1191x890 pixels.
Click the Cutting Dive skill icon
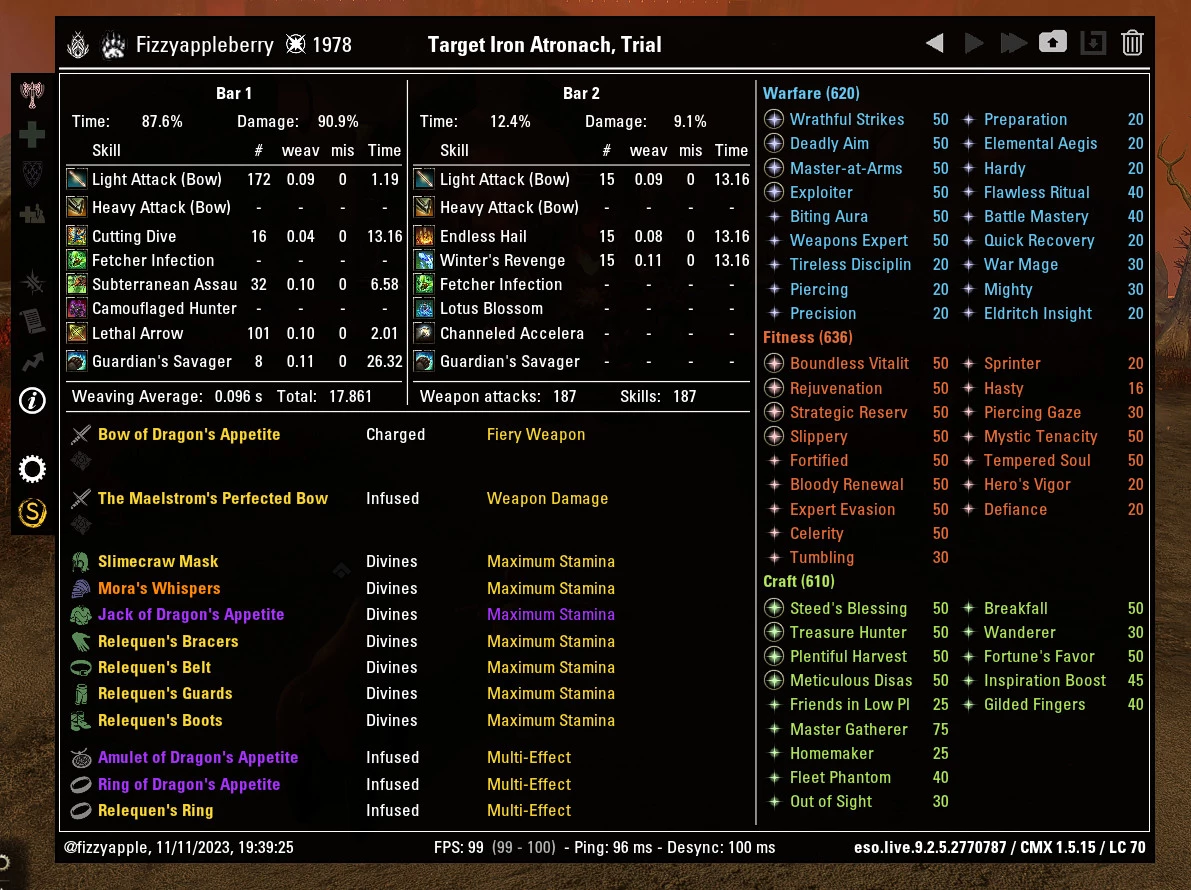coord(77,236)
